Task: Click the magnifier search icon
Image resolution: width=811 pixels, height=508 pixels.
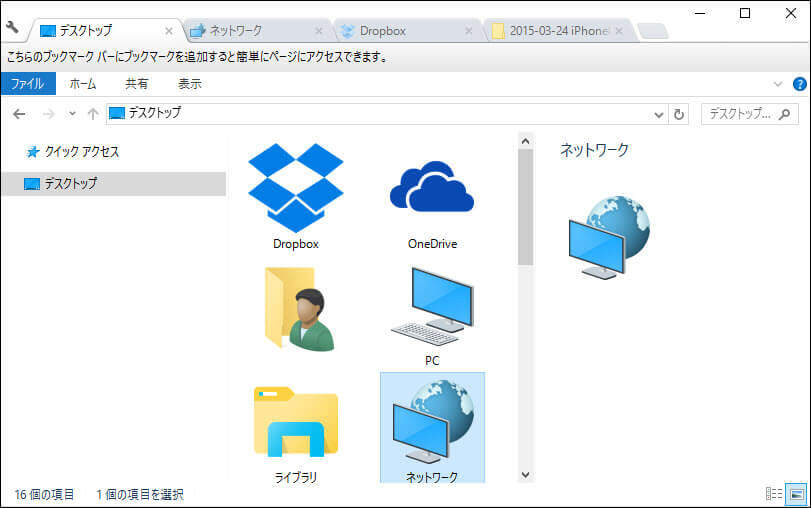Action: 785,114
